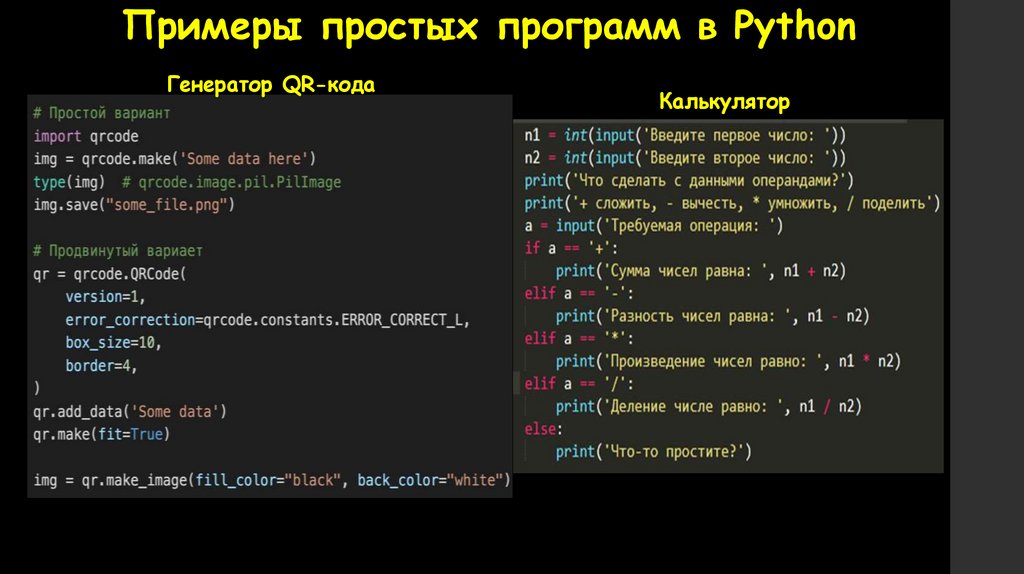The width and height of the screenshot is (1024, 574).
Task: Click the line "if a == '+':"
Action: tap(571, 249)
